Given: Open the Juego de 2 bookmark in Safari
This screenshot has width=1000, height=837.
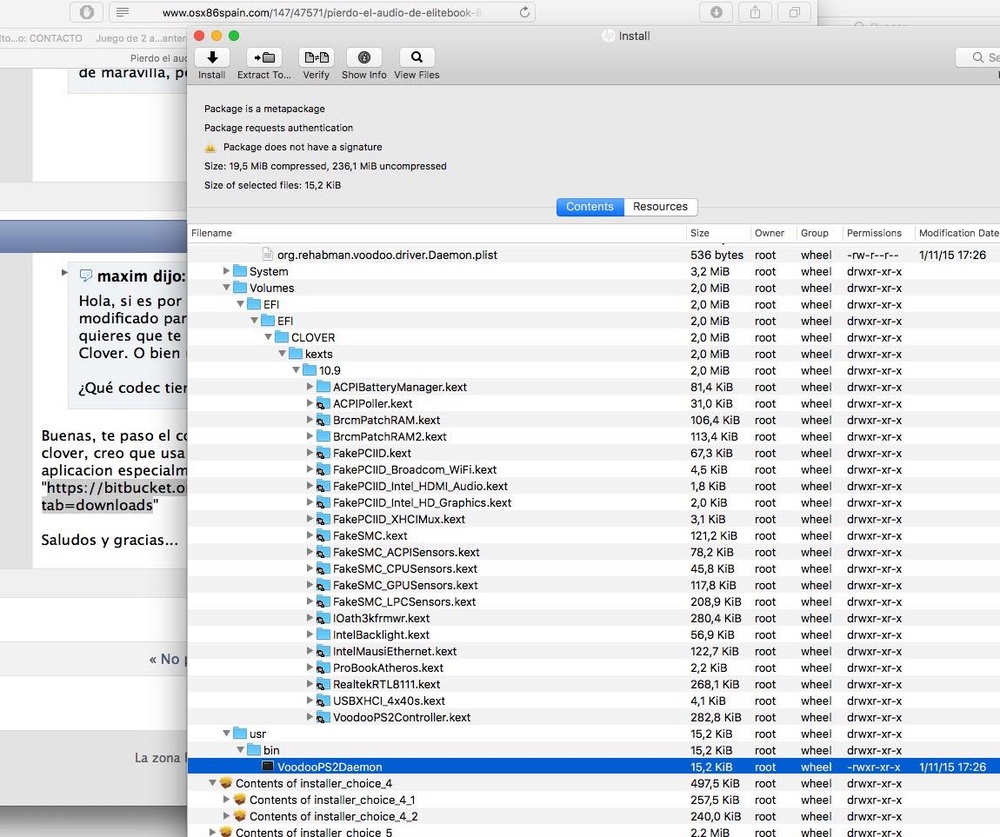Looking at the screenshot, I should coord(141,38).
